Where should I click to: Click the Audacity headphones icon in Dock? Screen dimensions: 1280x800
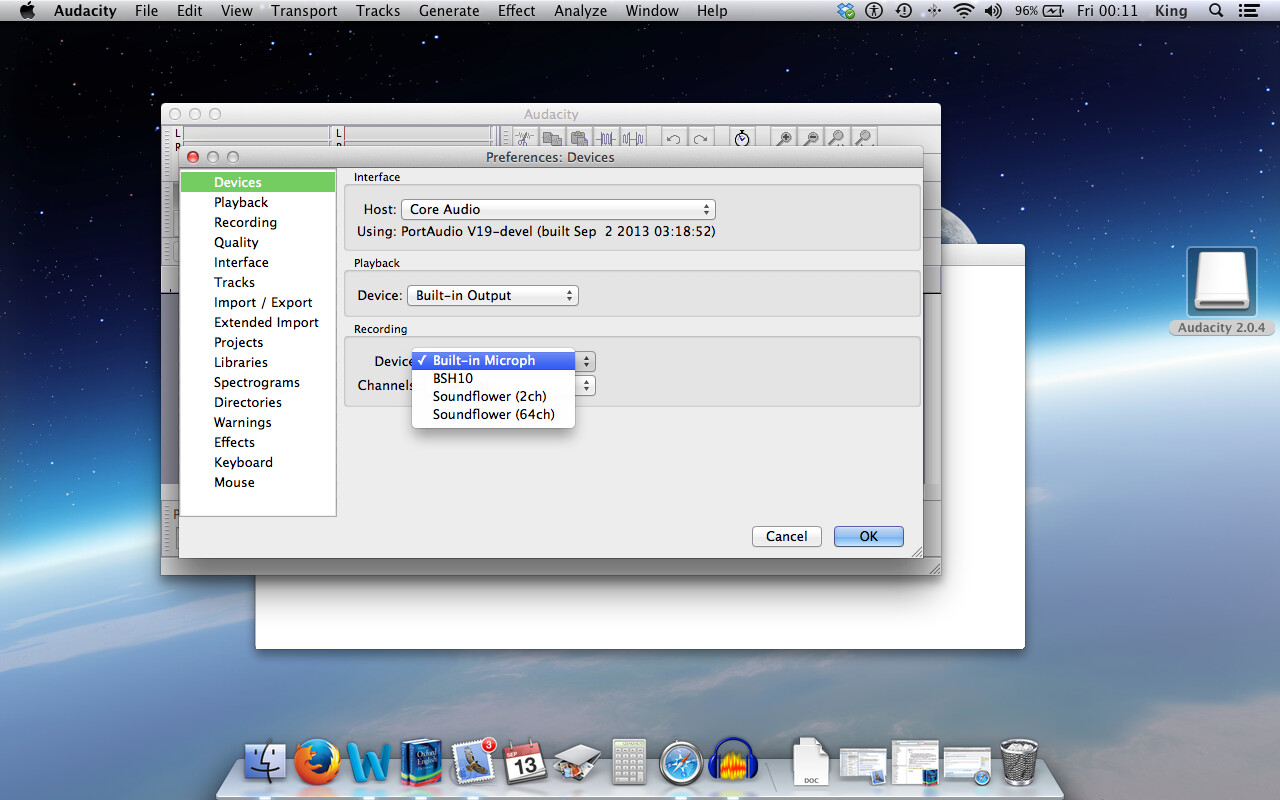click(x=733, y=761)
